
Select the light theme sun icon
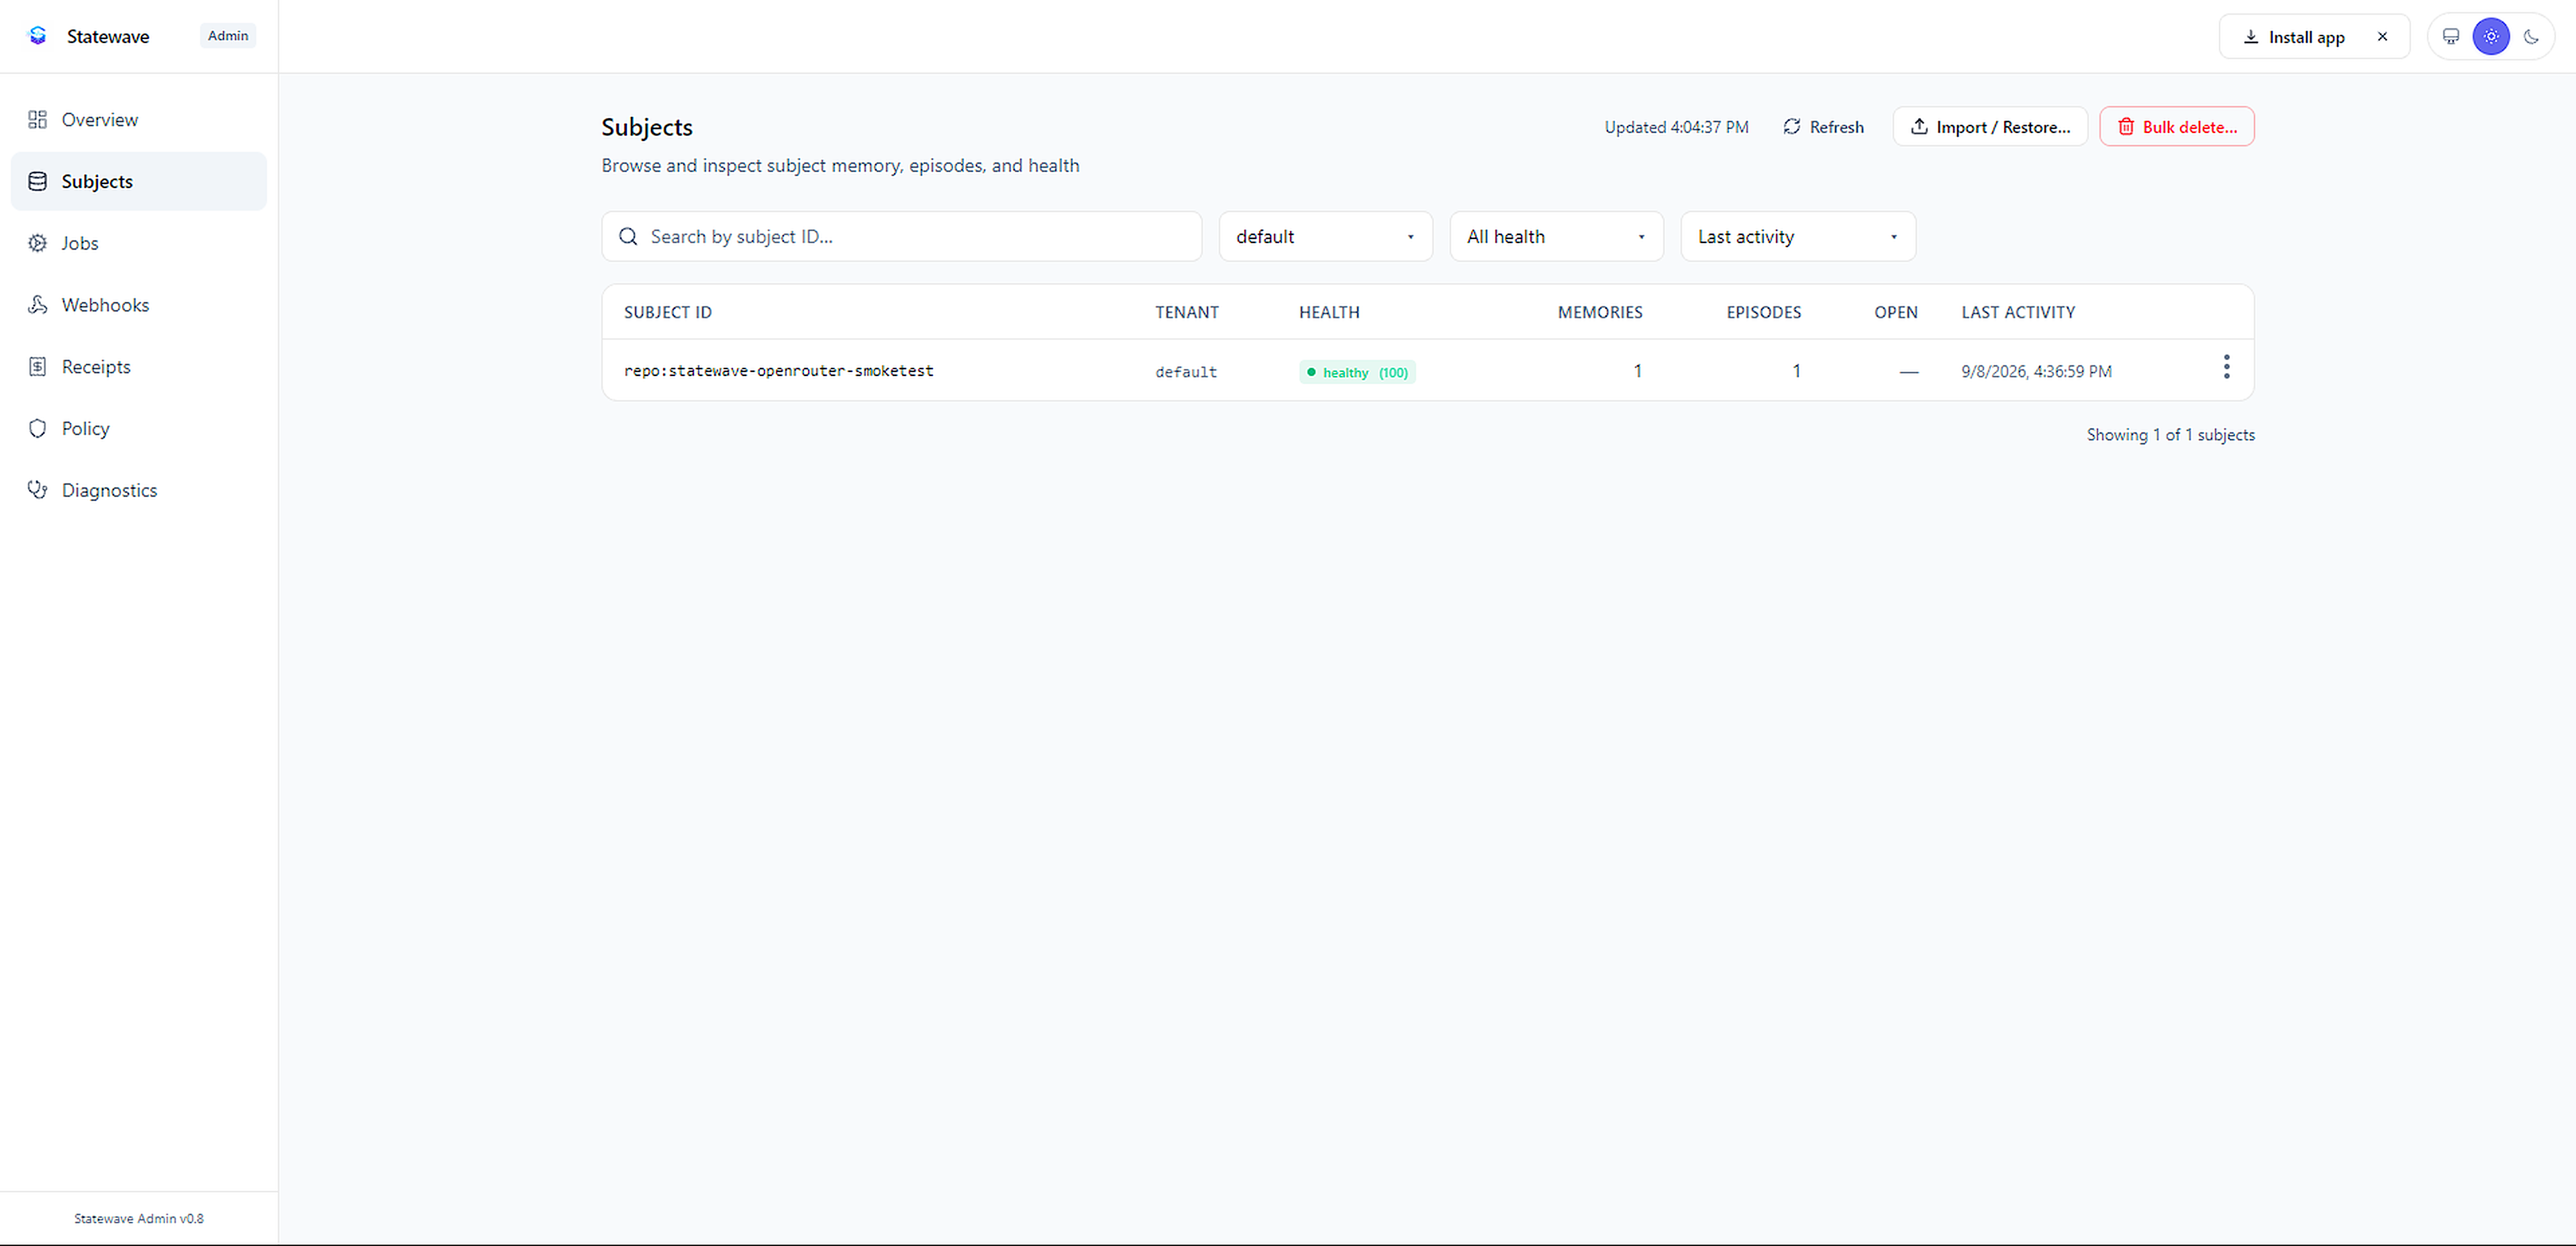[2491, 37]
